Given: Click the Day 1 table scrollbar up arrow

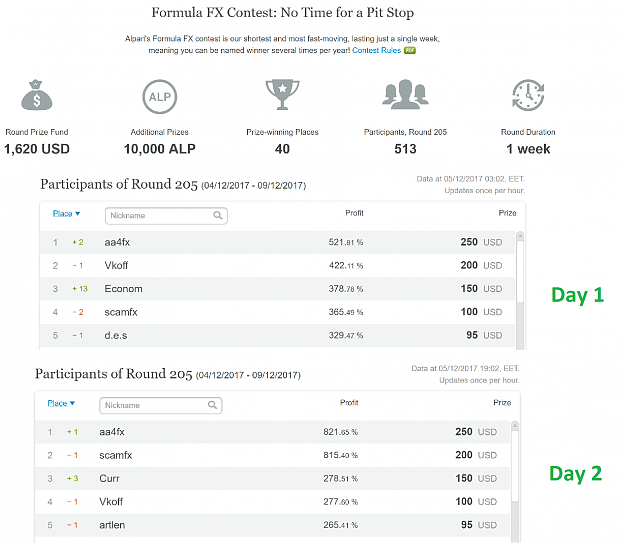Looking at the screenshot, I should tap(520, 236).
